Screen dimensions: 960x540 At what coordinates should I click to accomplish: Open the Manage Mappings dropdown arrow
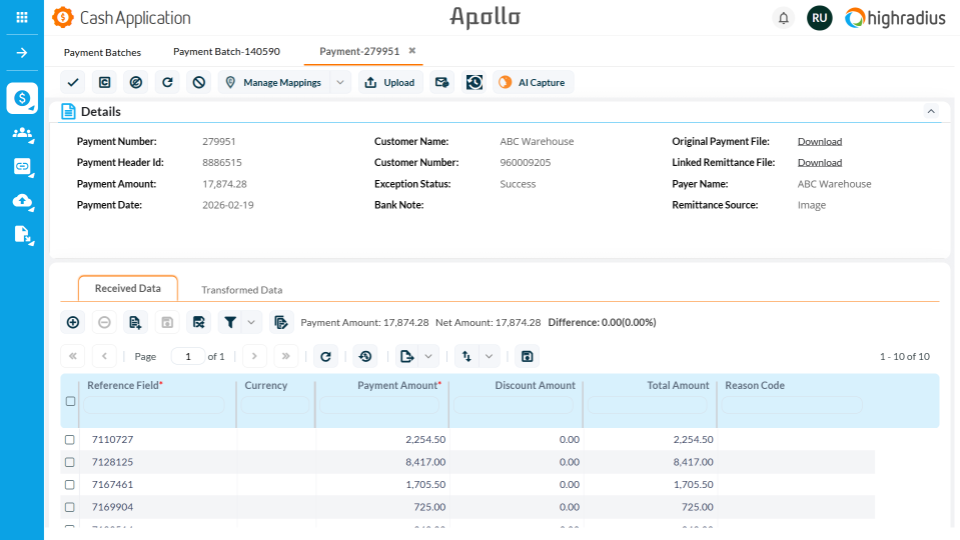[340, 83]
